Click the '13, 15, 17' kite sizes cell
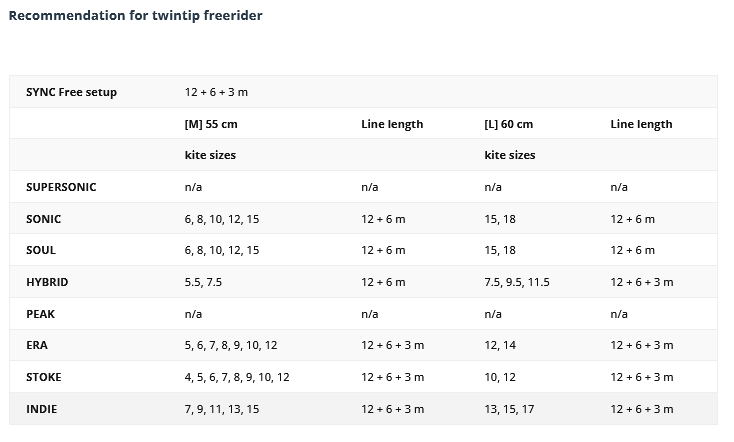 pyautogui.click(x=509, y=409)
